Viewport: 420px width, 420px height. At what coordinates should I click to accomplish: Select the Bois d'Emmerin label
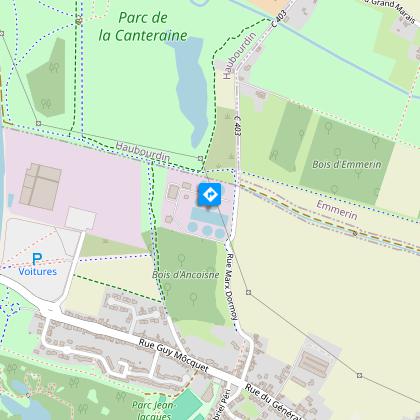[347, 164]
